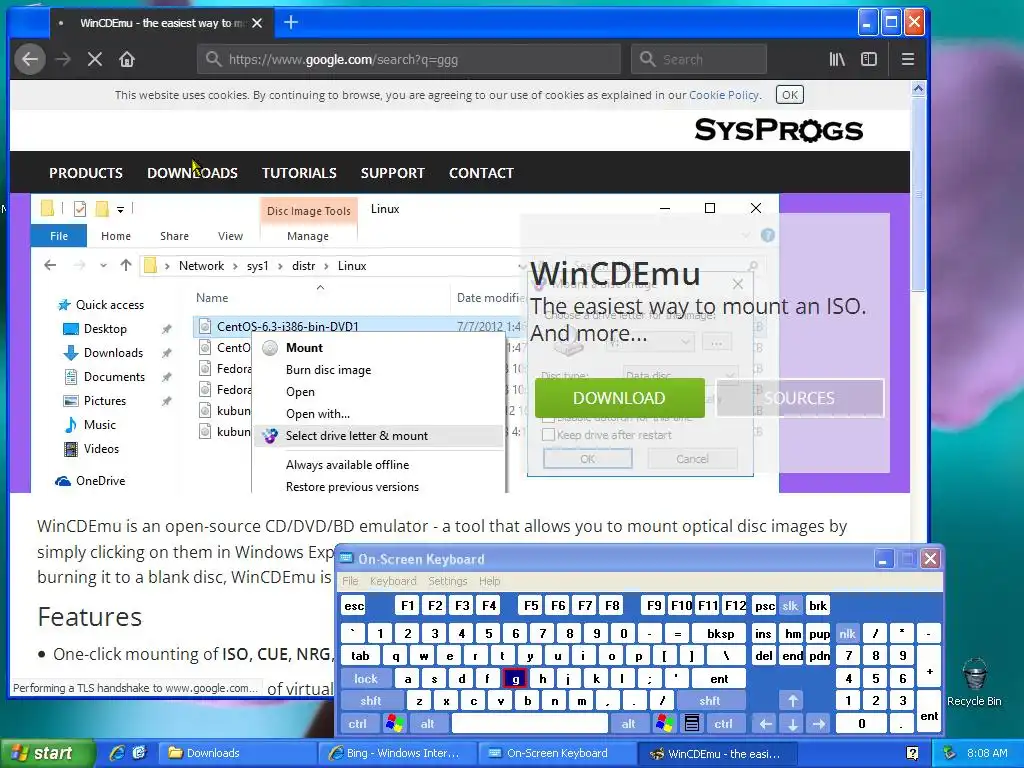The image size is (1024, 768).
Task: Launch Internet Explorer from quick launch
Action: pos(117,754)
